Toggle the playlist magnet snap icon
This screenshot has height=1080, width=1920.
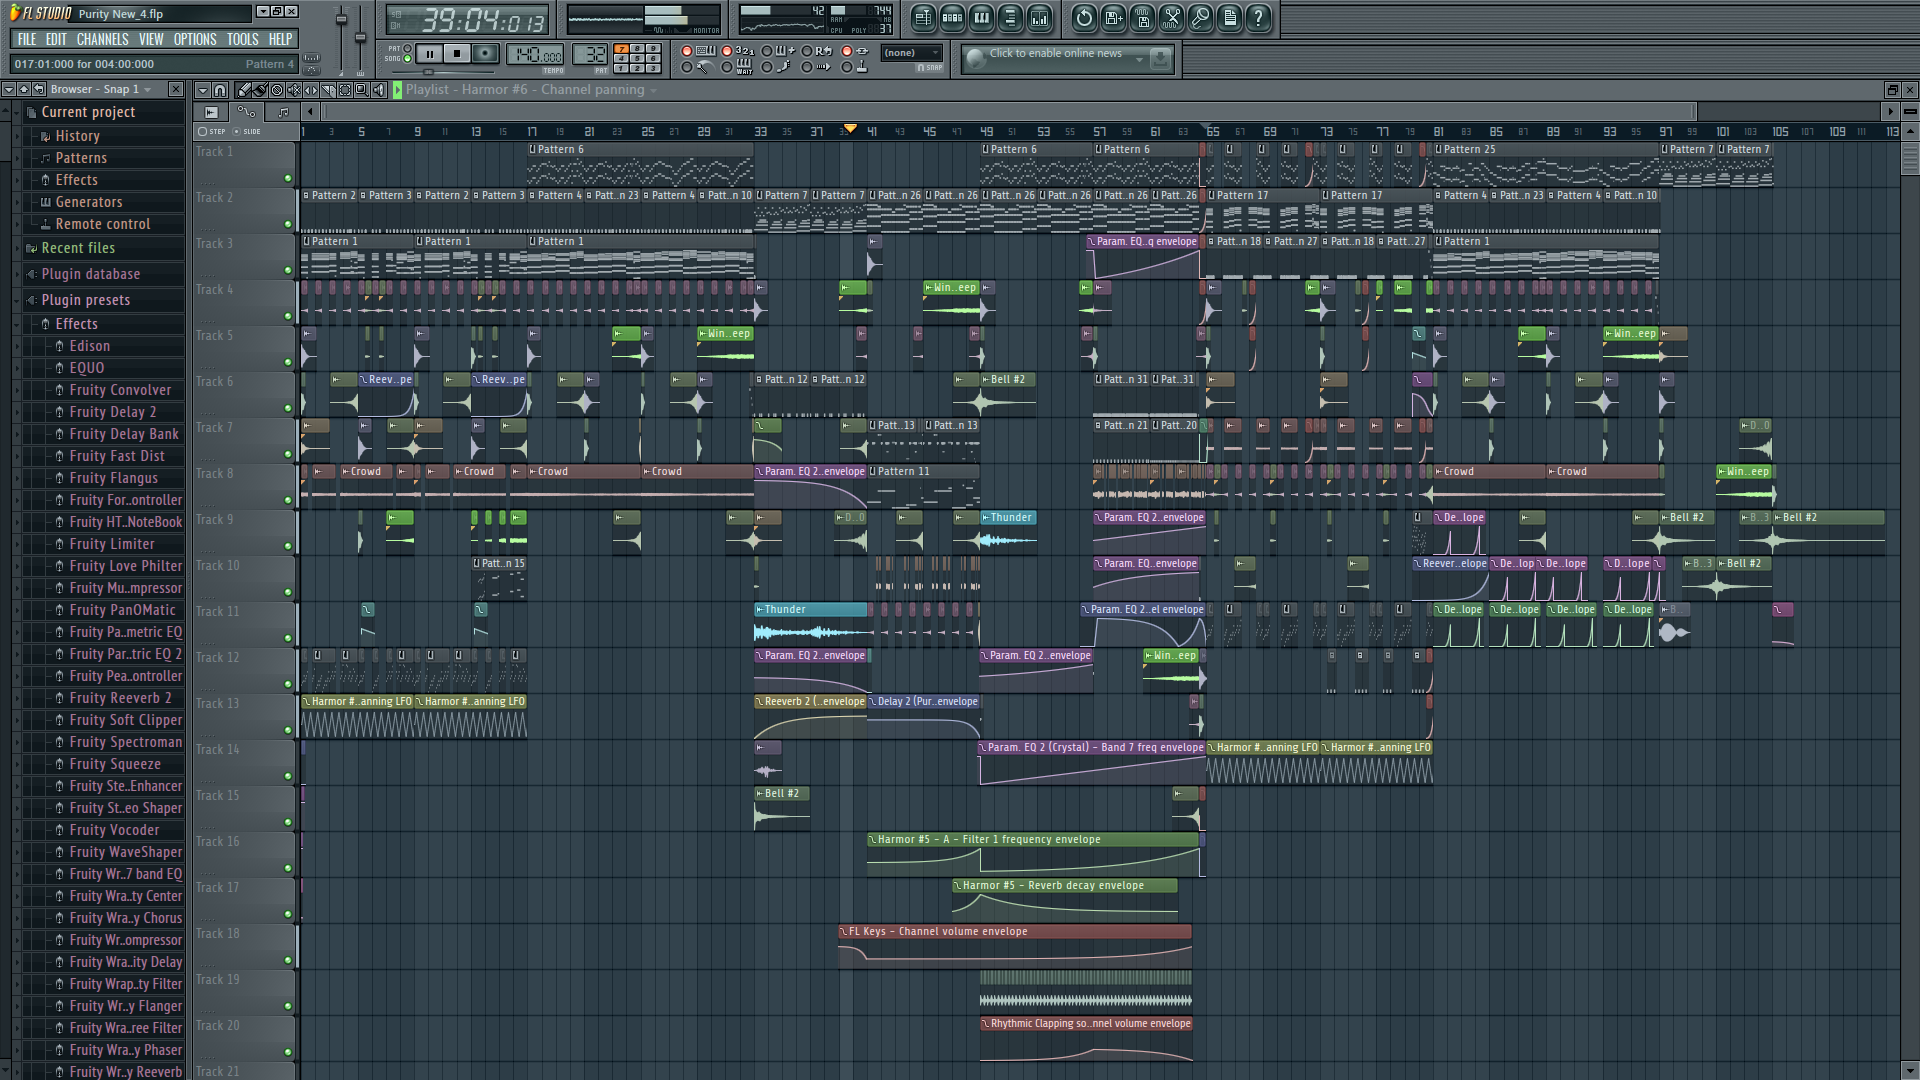click(x=220, y=90)
